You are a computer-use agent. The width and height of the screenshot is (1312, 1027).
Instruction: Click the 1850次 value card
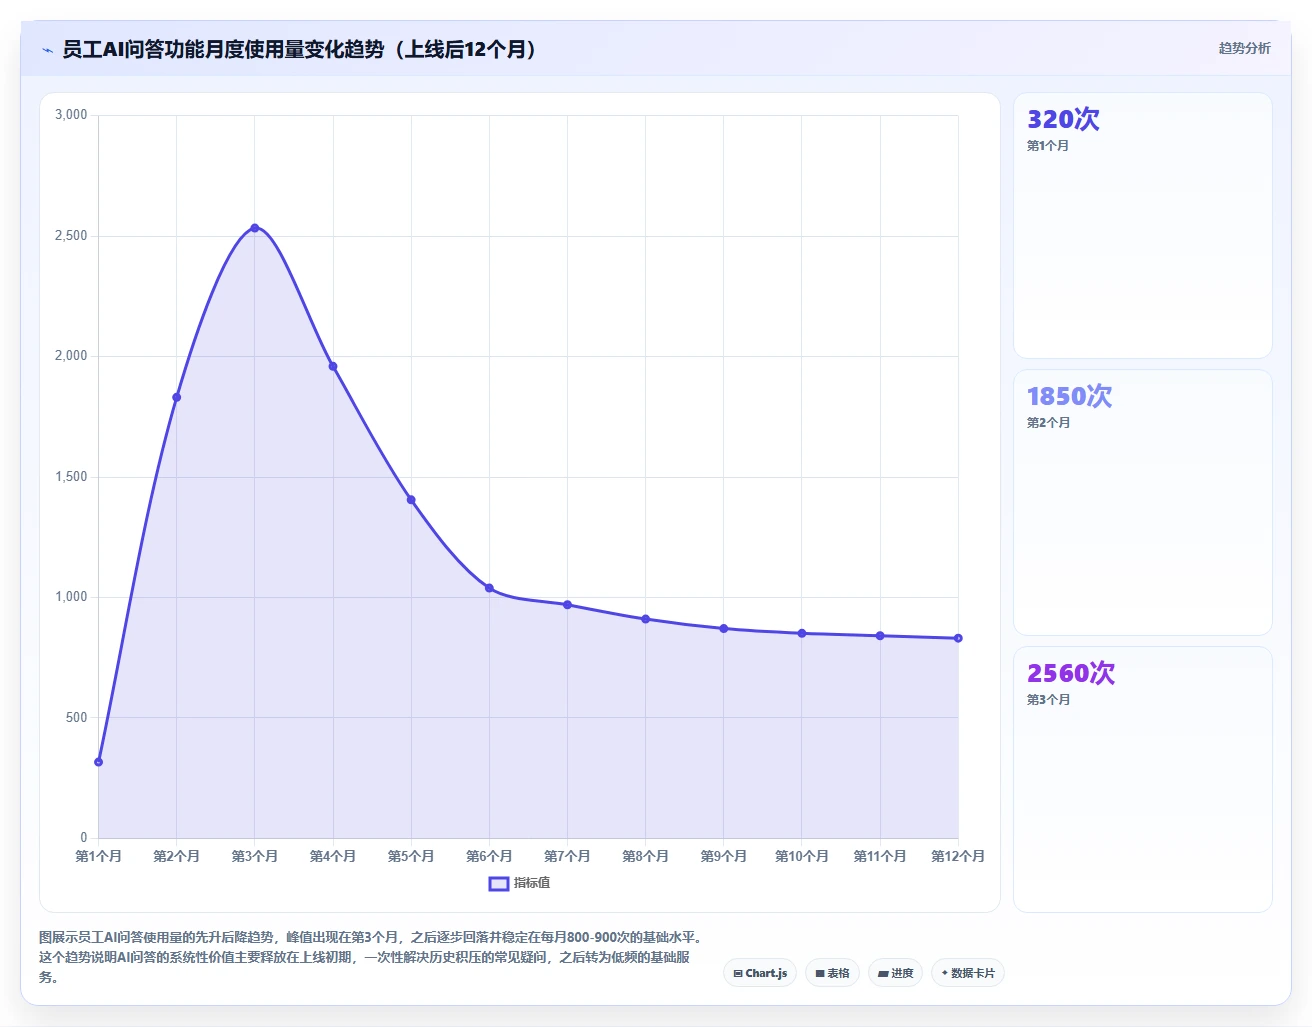point(1143,503)
